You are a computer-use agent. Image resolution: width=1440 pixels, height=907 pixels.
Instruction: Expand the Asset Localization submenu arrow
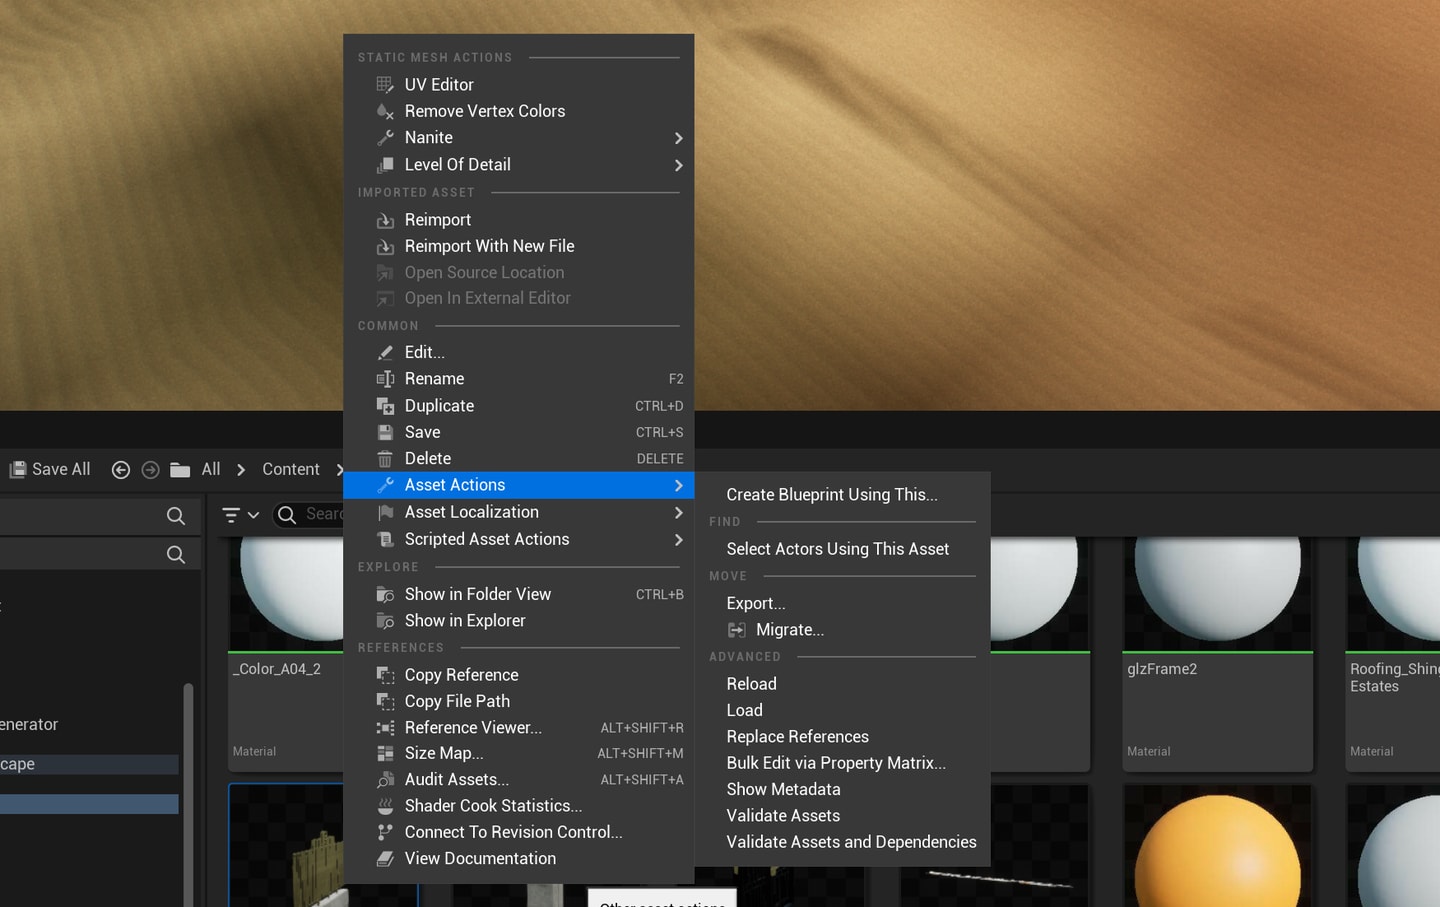point(679,512)
